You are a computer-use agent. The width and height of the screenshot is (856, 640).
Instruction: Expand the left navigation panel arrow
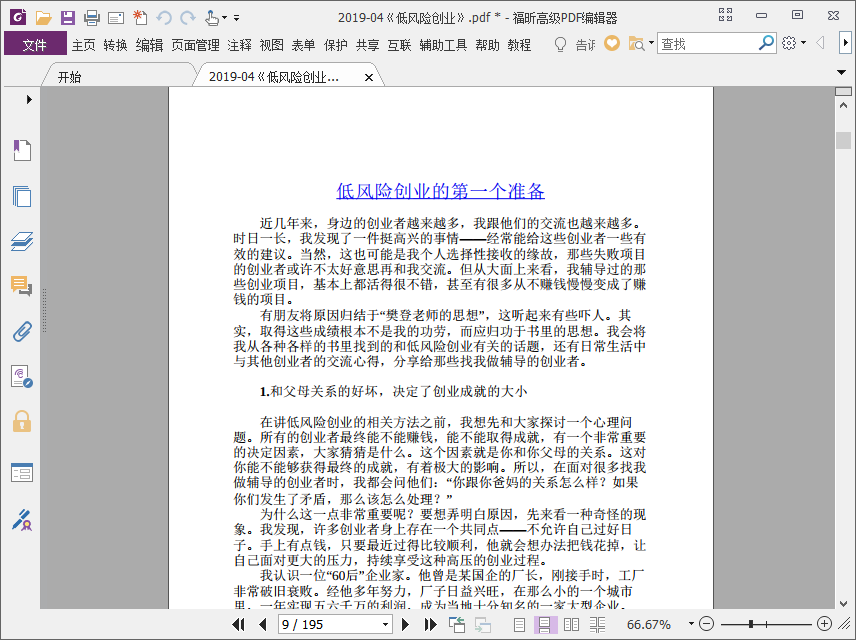coord(29,99)
